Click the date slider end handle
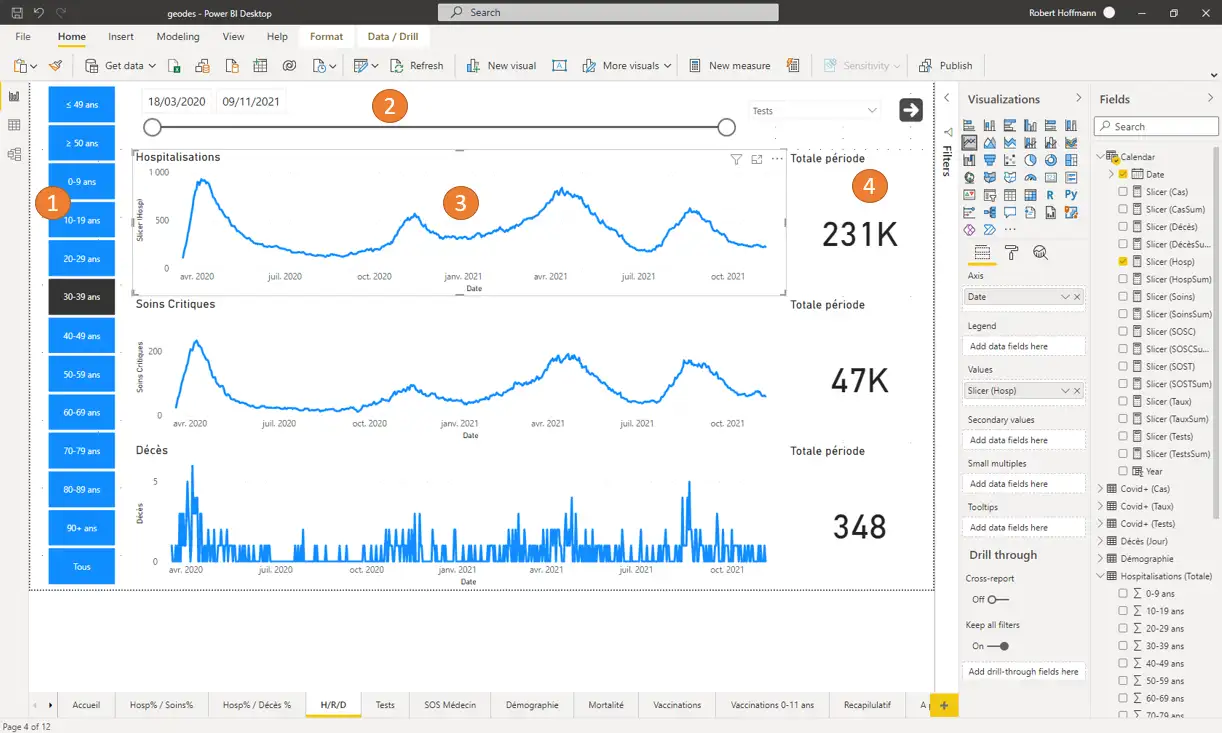 tap(727, 127)
